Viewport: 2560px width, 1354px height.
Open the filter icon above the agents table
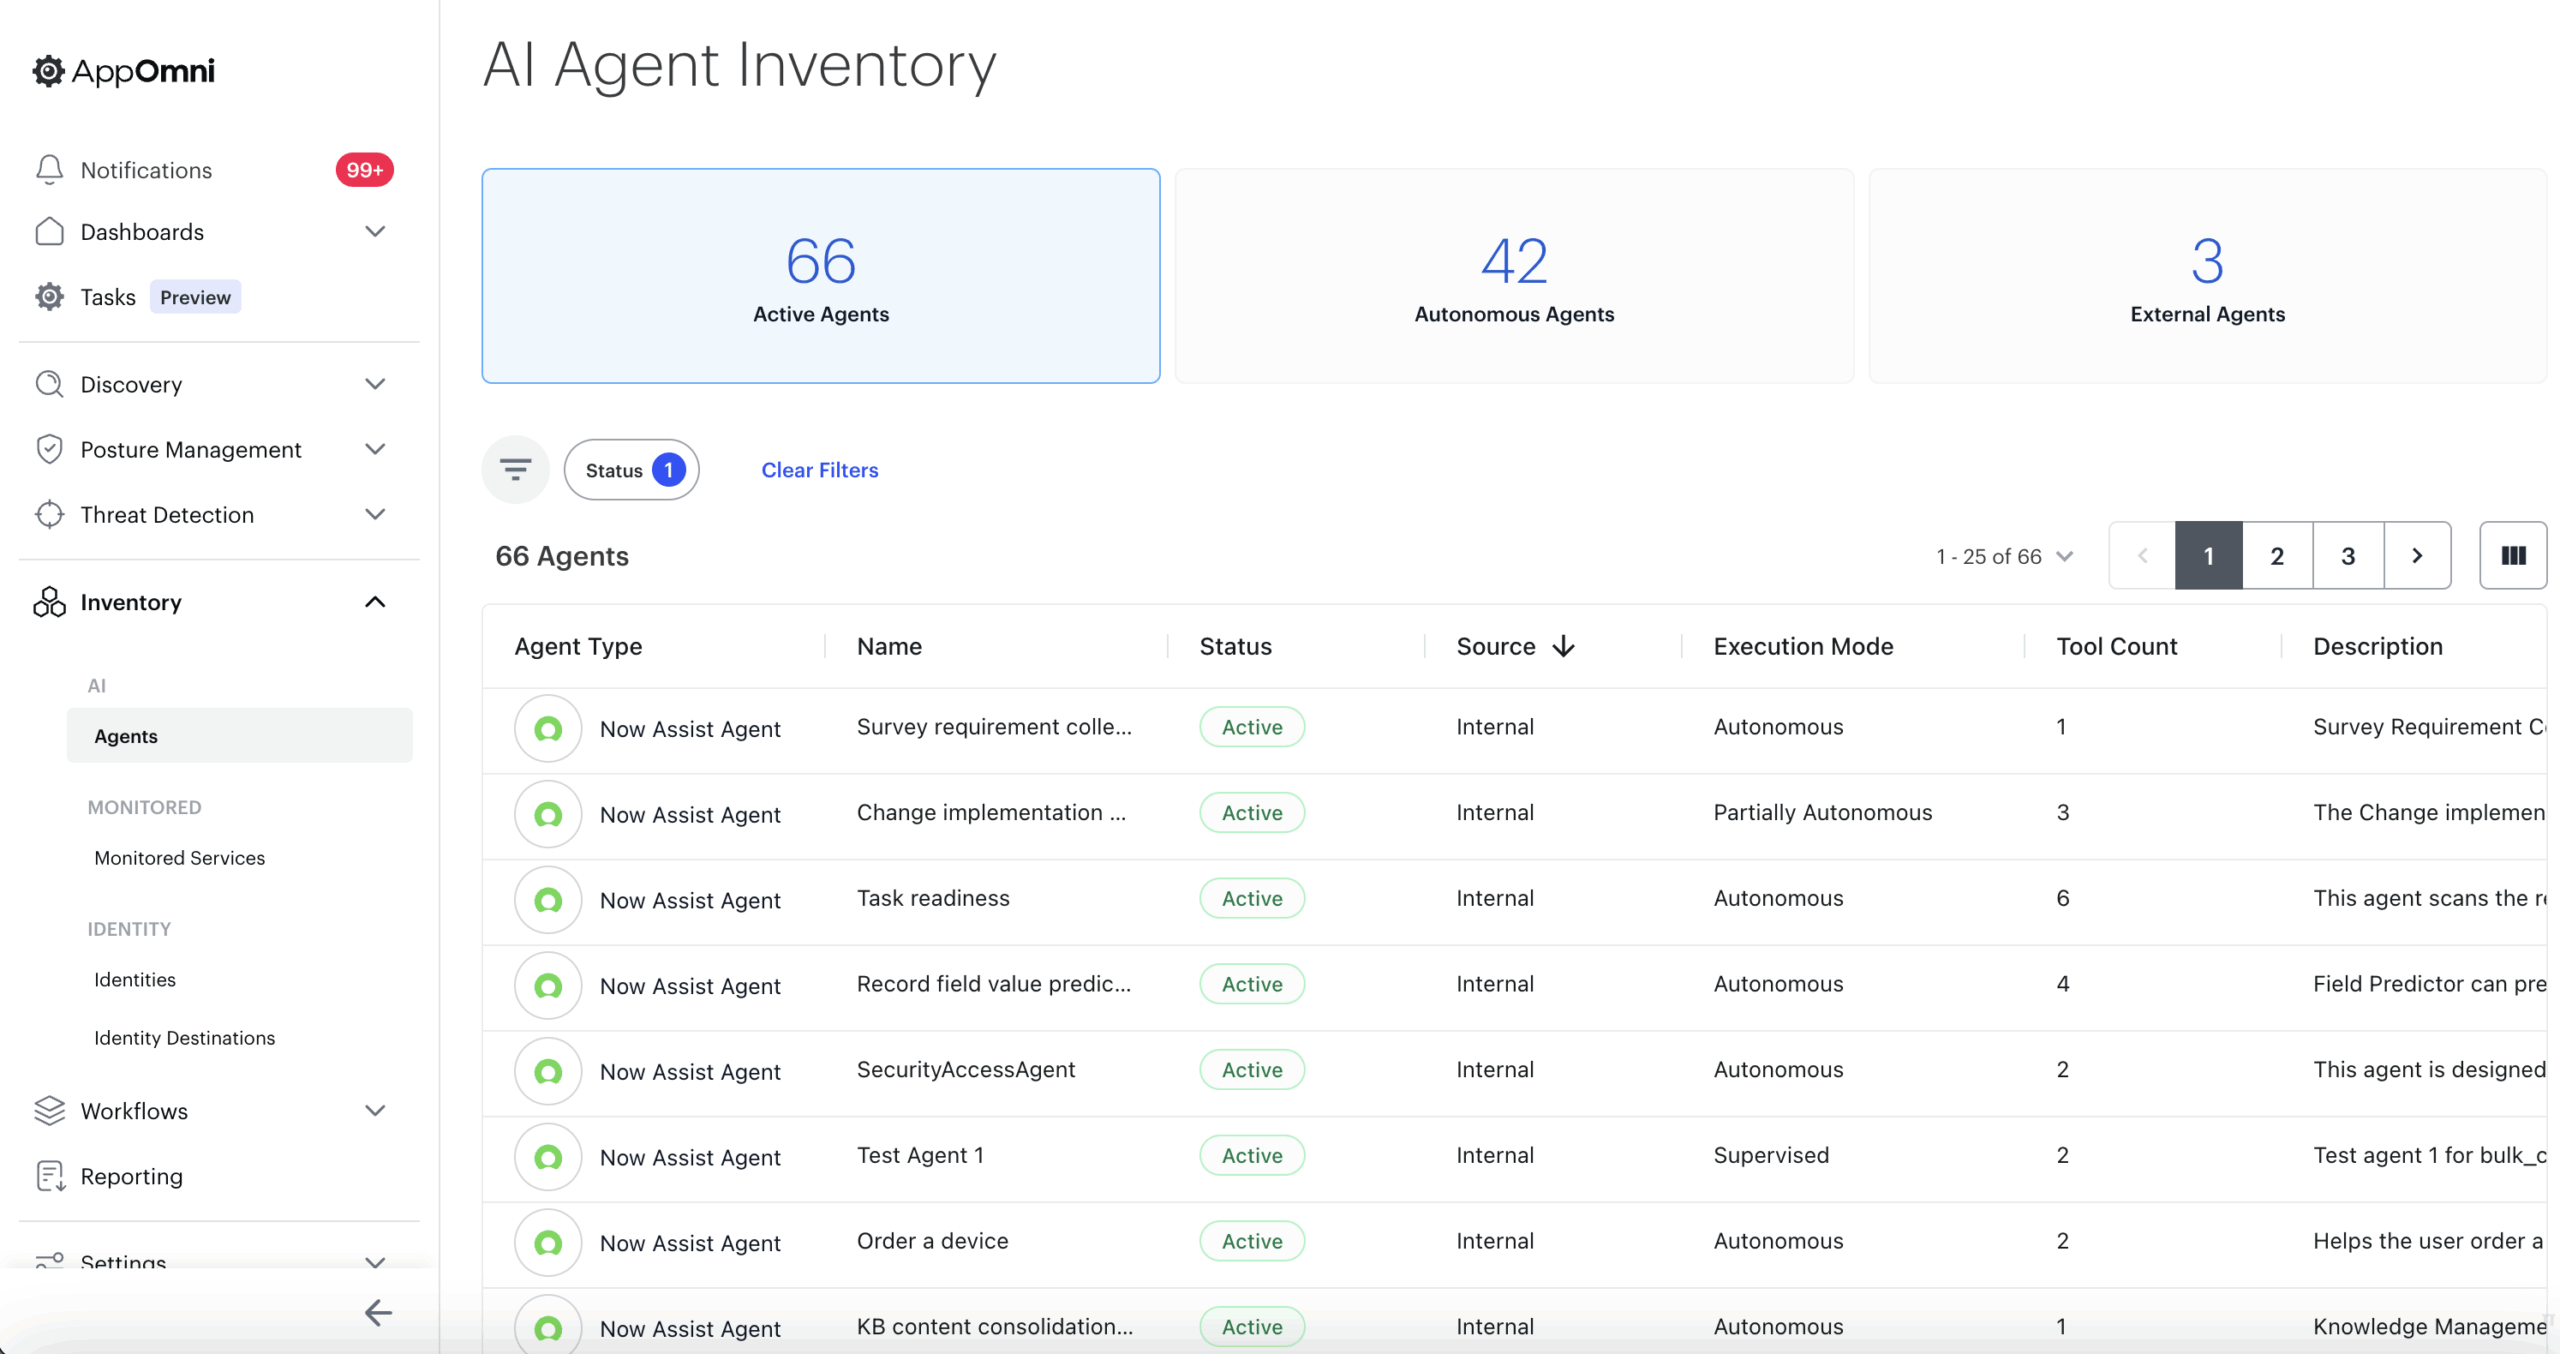coord(515,468)
